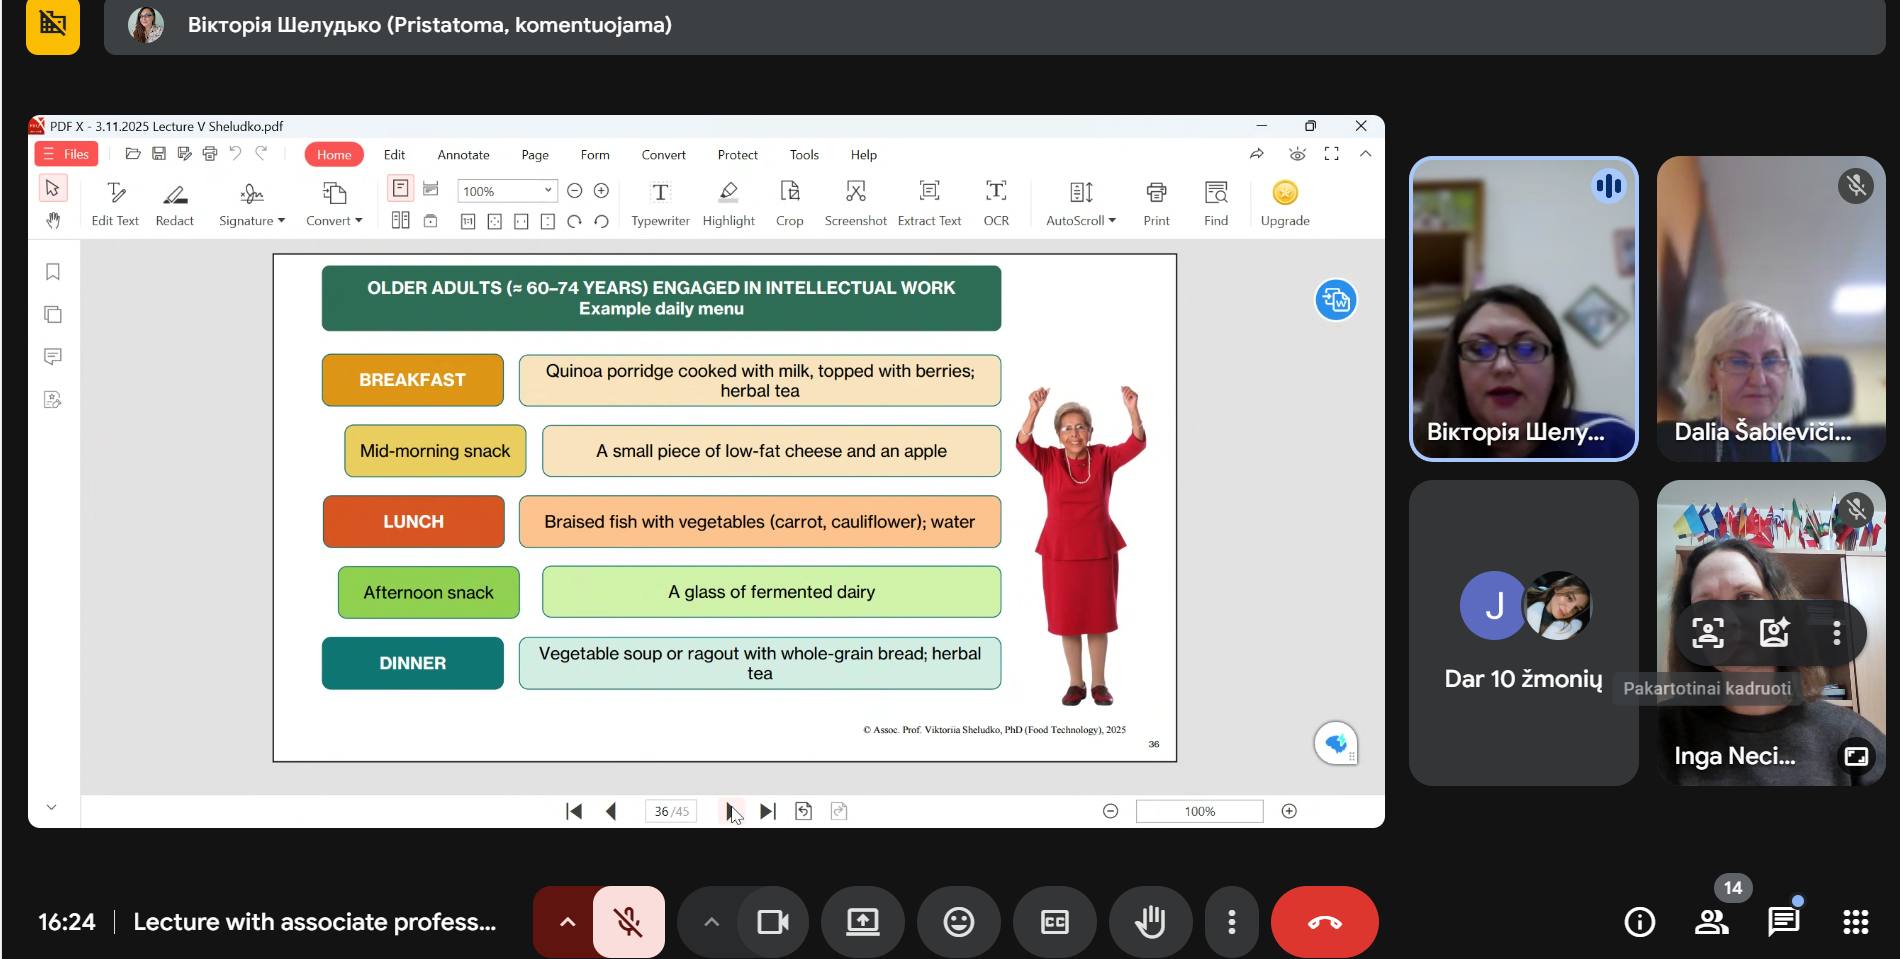Open the meeting chat panel
Image resolution: width=1900 pixels, height=959 pixels.
[x=1783, y=922]
